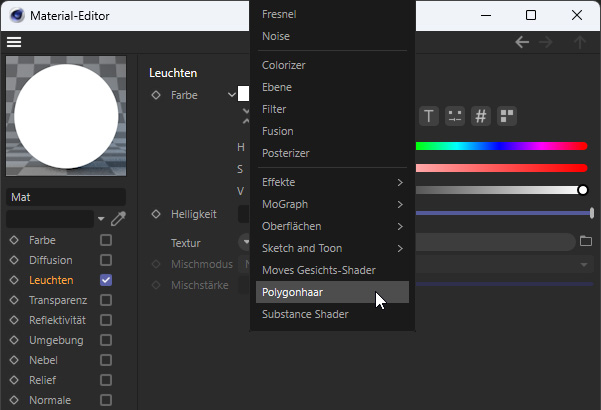The height and width of the screenshot is (410, 601).
Task: Click keyframe diamond next to Leuchten channel
Action: (x=14, y=280)
